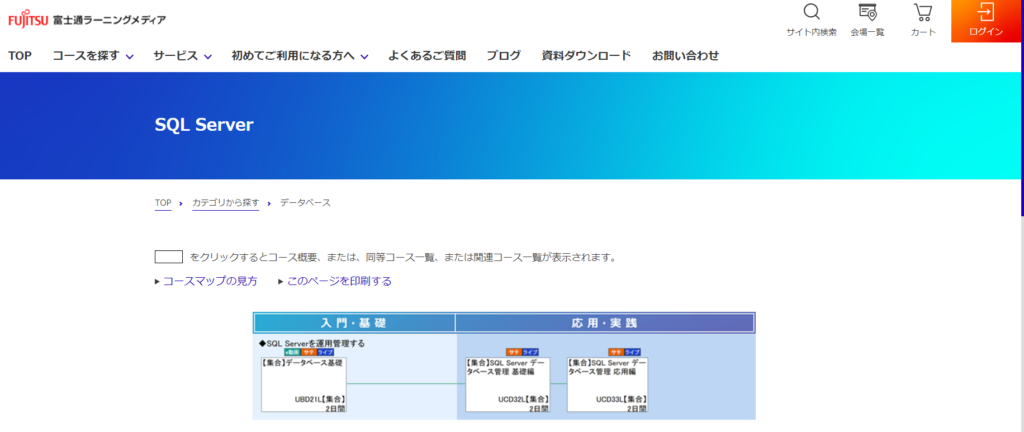Image resolution: width=1024 pixels, height=432 pixels.
Task: Open the ブログ menu item
Action: coord(504,56)
